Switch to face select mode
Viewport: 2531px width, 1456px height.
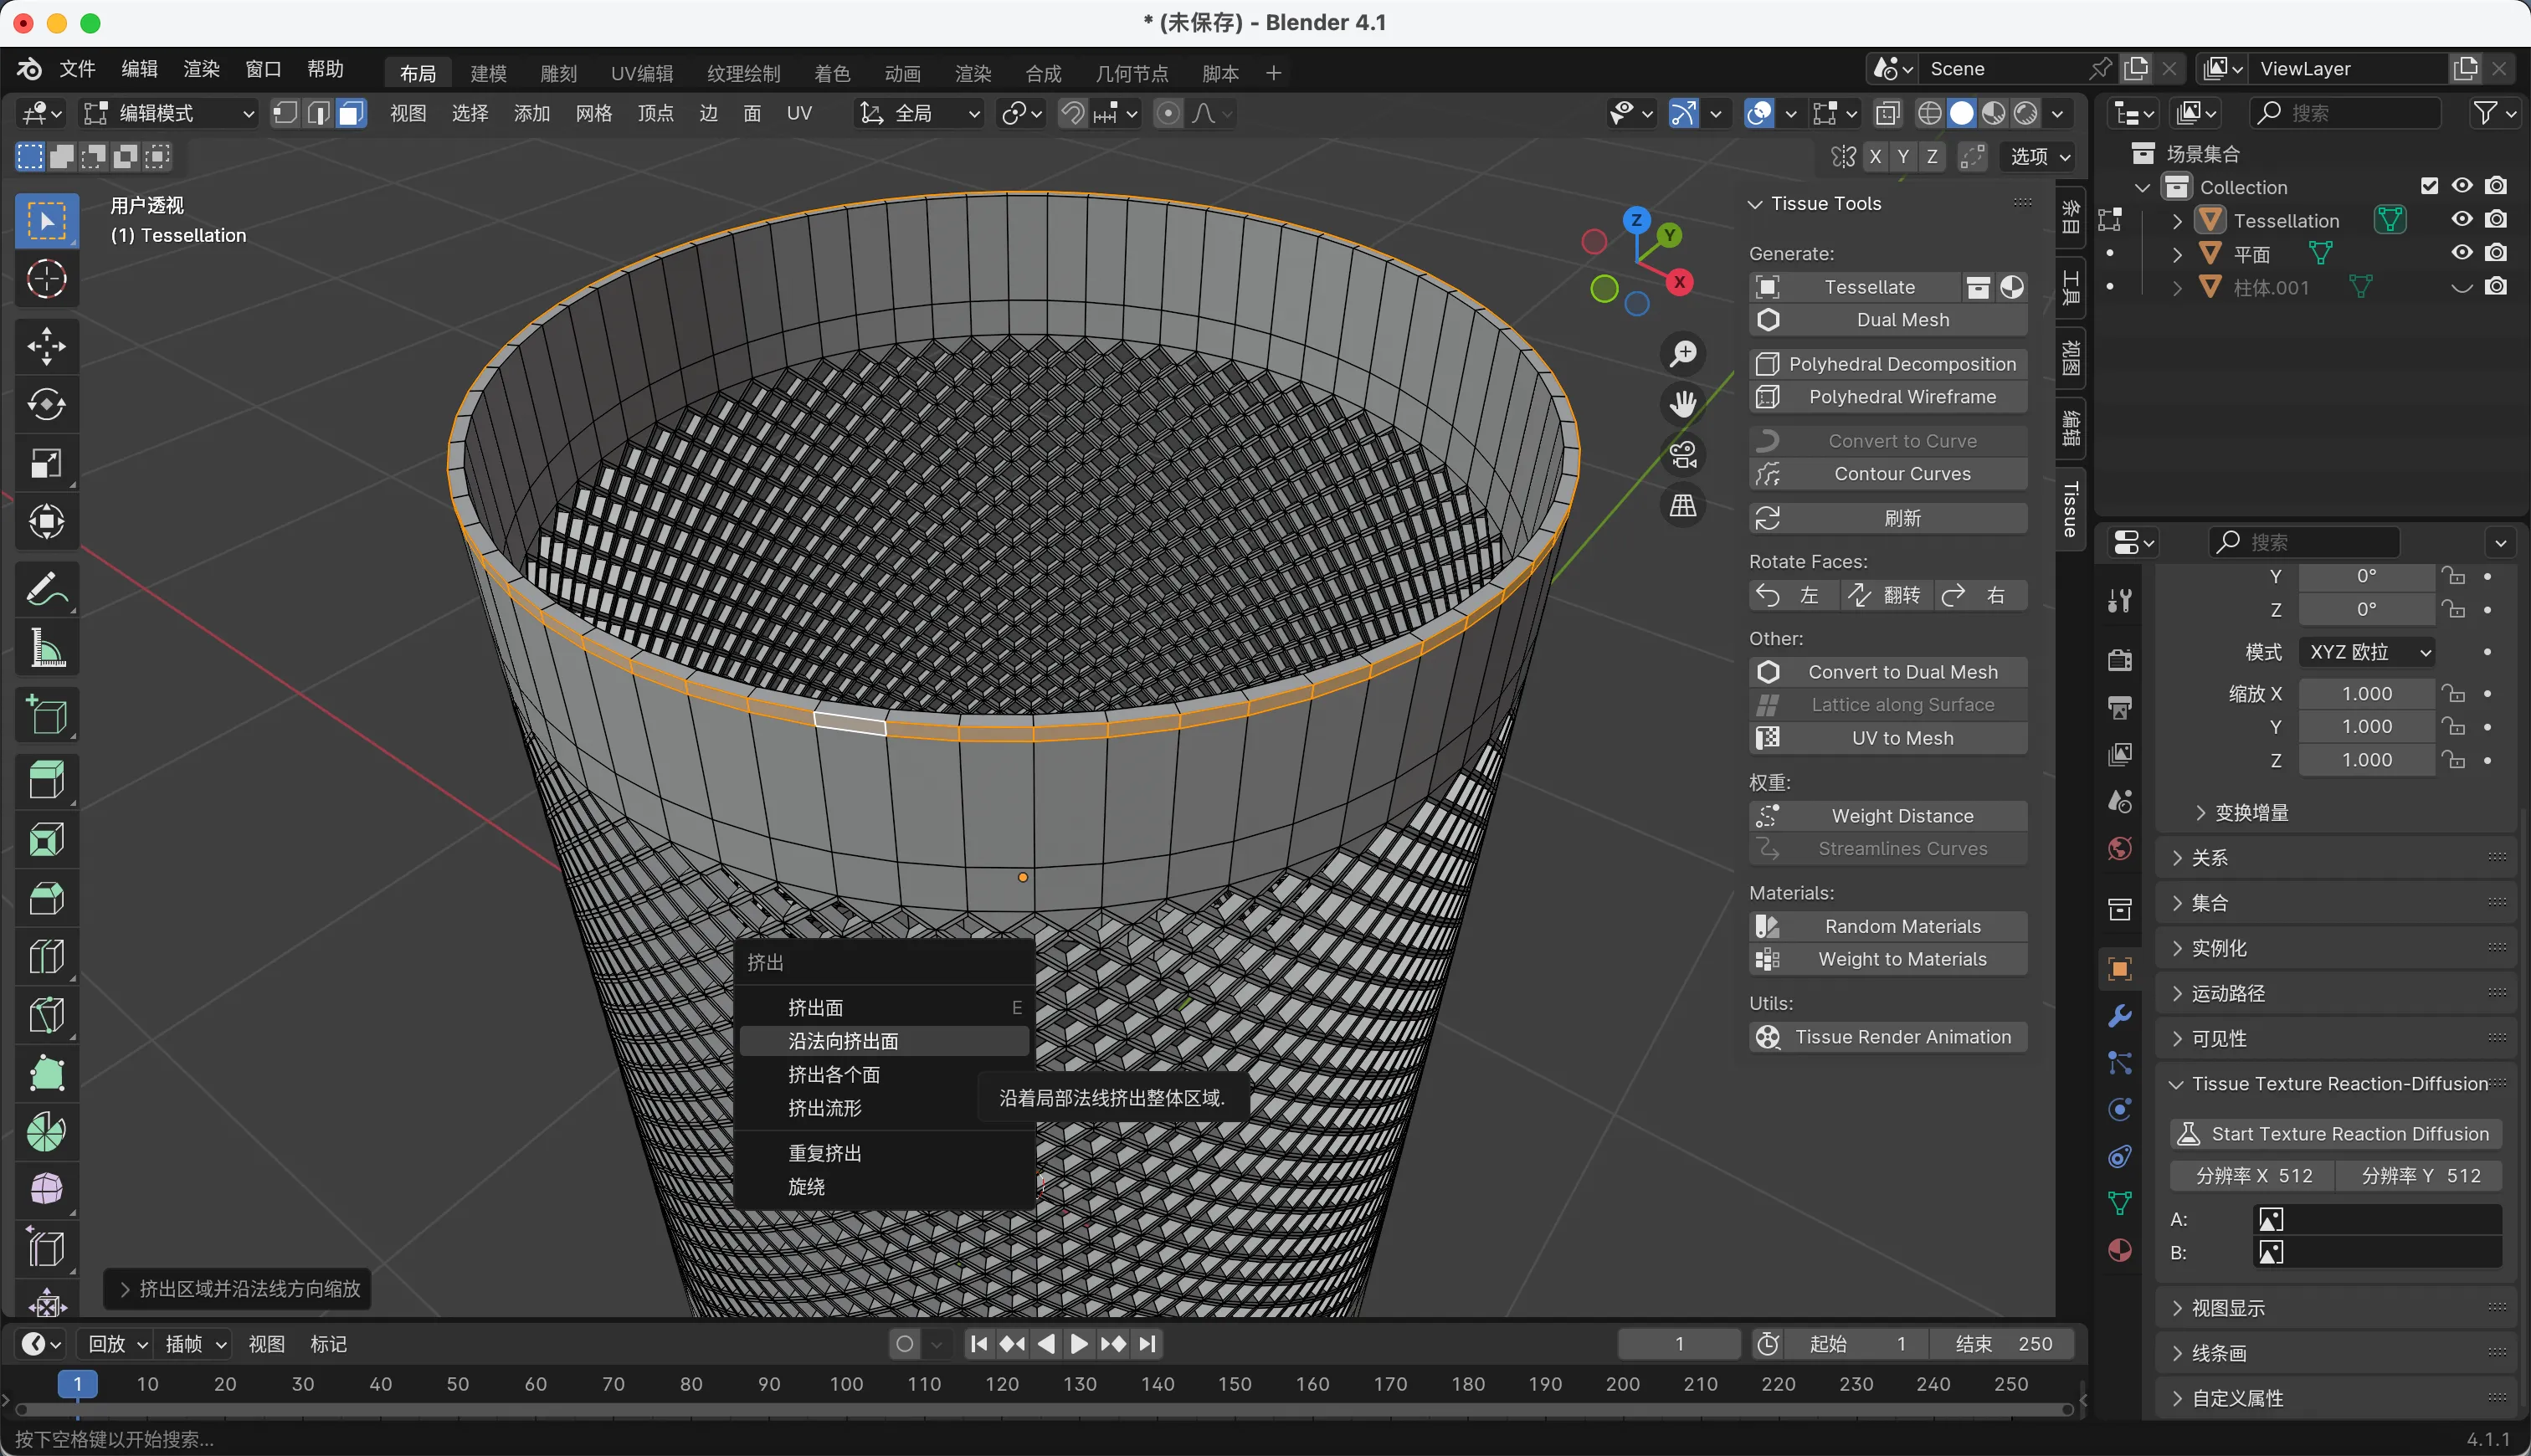pyautogui.click(x=351, y=113)
